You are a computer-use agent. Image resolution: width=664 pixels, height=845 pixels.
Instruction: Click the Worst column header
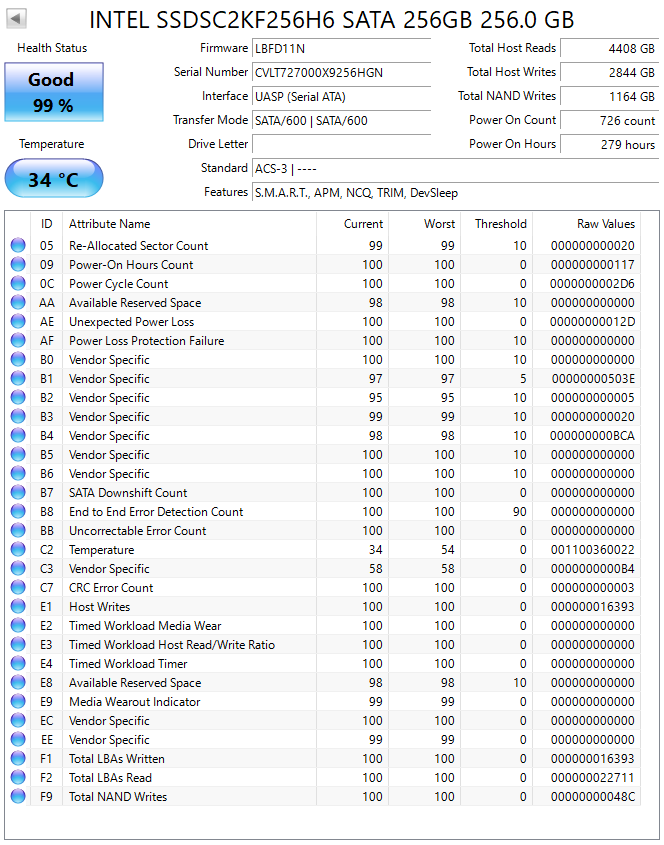click(x=425, y=224)
